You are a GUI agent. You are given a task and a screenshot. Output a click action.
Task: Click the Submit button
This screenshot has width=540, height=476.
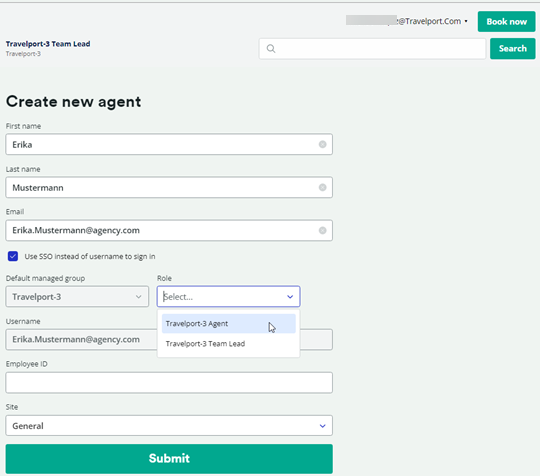169,459
